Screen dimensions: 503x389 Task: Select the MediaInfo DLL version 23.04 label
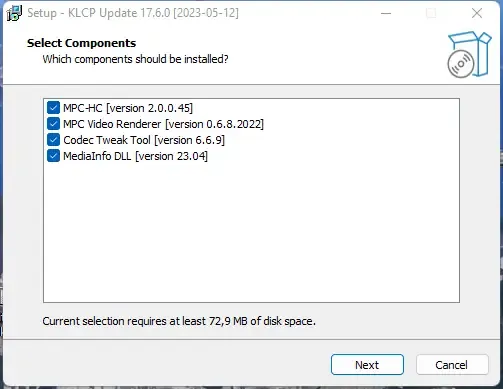click(135, 156)
